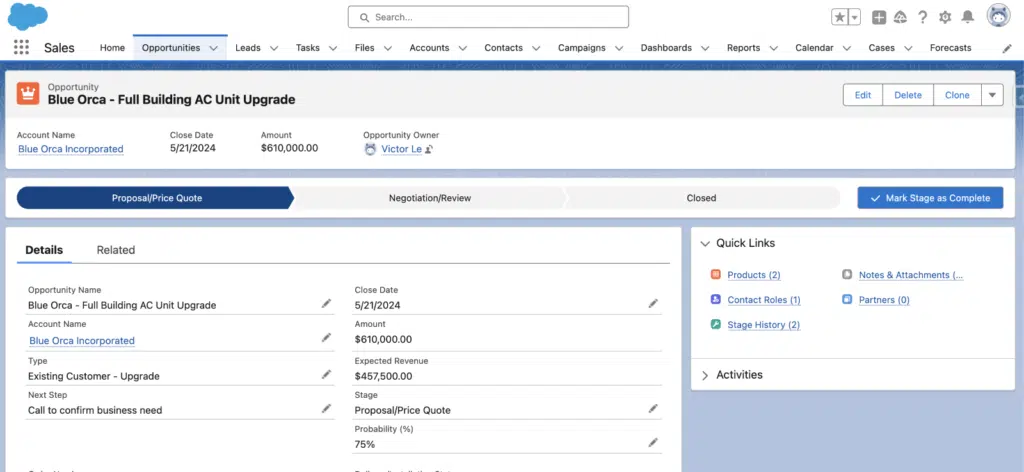Image resolution: width=1024 pixels, height=472 pixels.
Task: Select the Negotiation/Review stage
Action: [x=430, y=198]
